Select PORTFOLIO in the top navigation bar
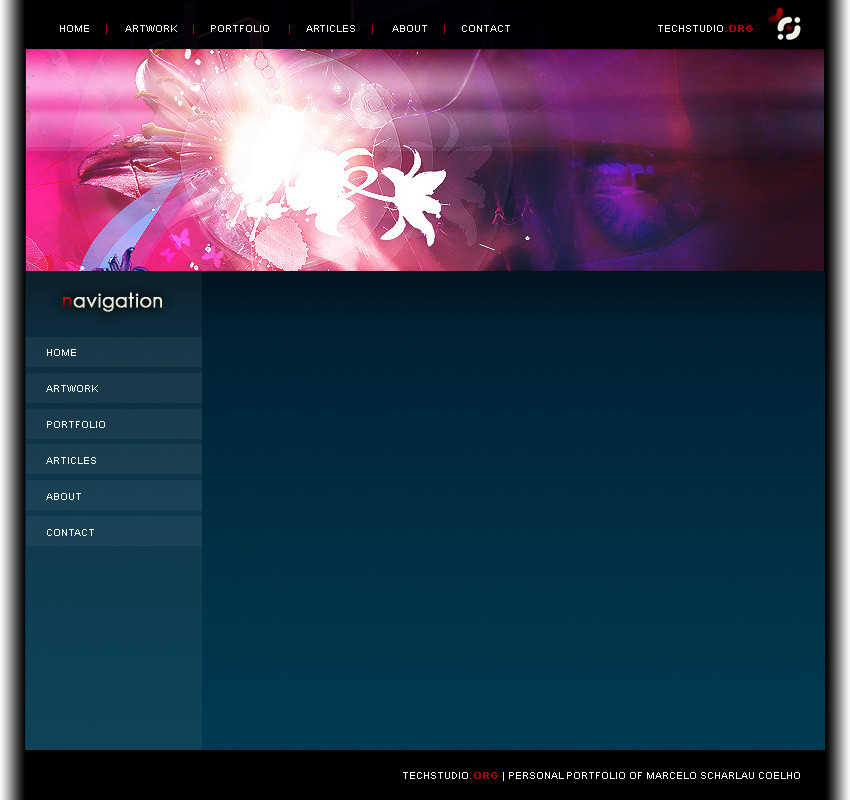 pyautogui.click(x=240, y=29)
